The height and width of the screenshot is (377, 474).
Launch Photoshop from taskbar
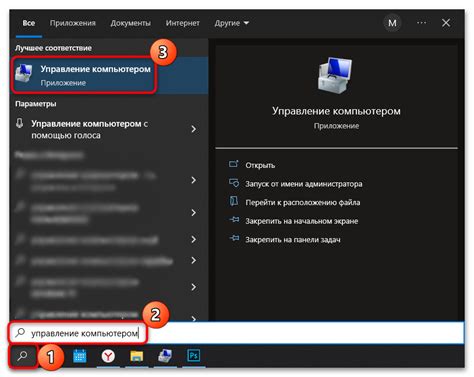point(194,356)
